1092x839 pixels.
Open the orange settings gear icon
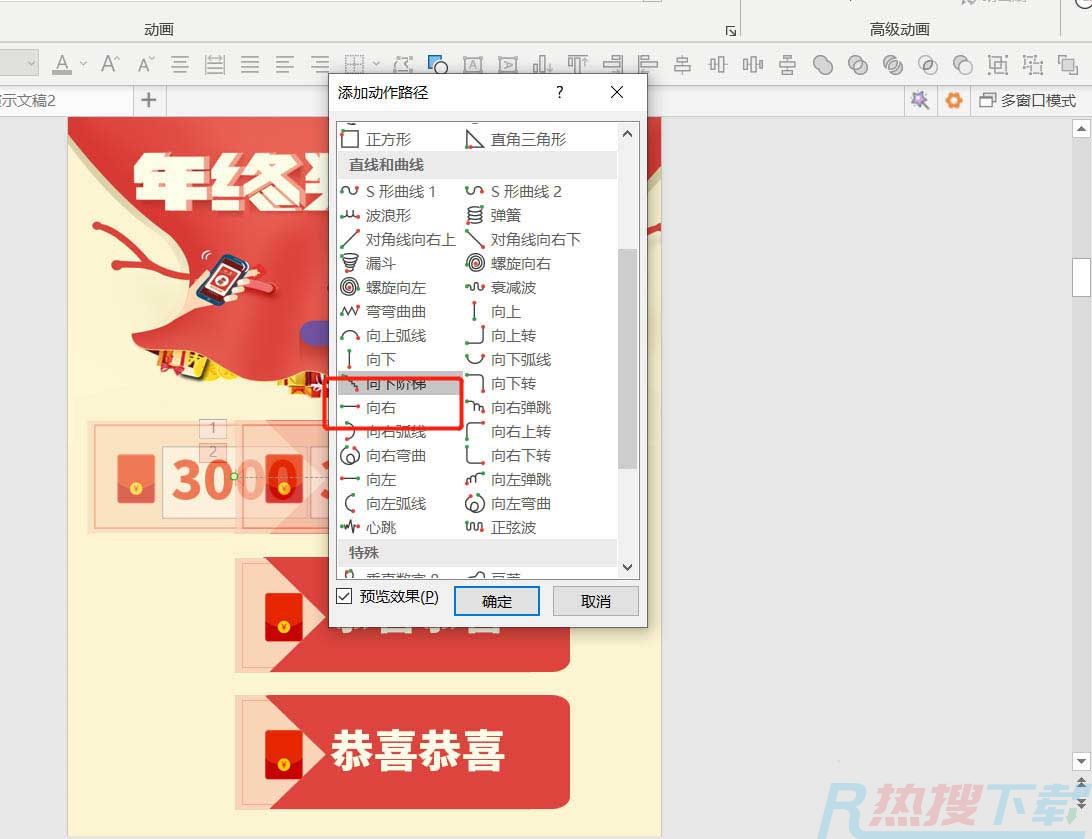tap(955, 100)
